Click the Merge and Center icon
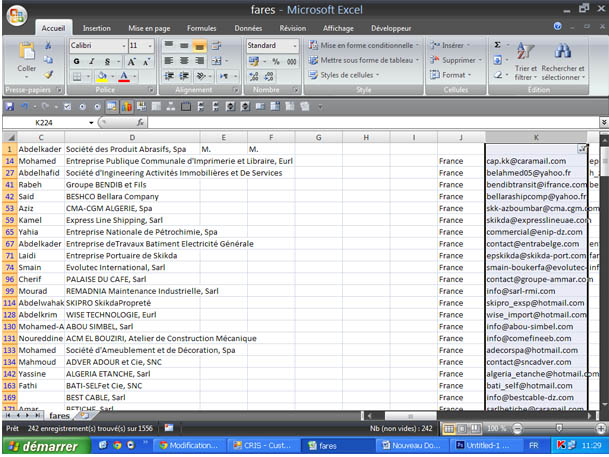Viewport: 609px width, 457px height. (216, 61)
